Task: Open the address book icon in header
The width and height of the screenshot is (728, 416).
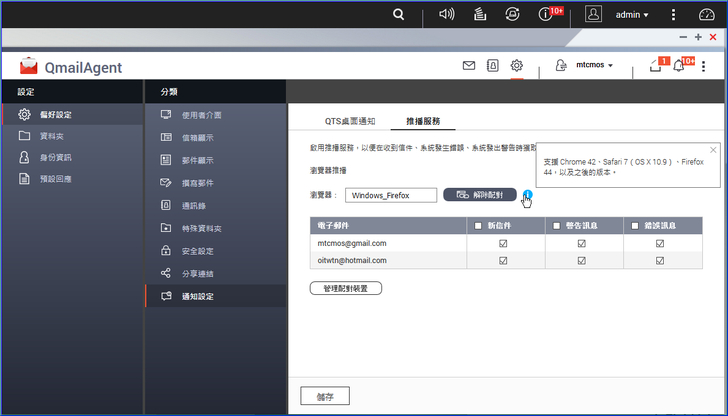Action: pos(492,66)
